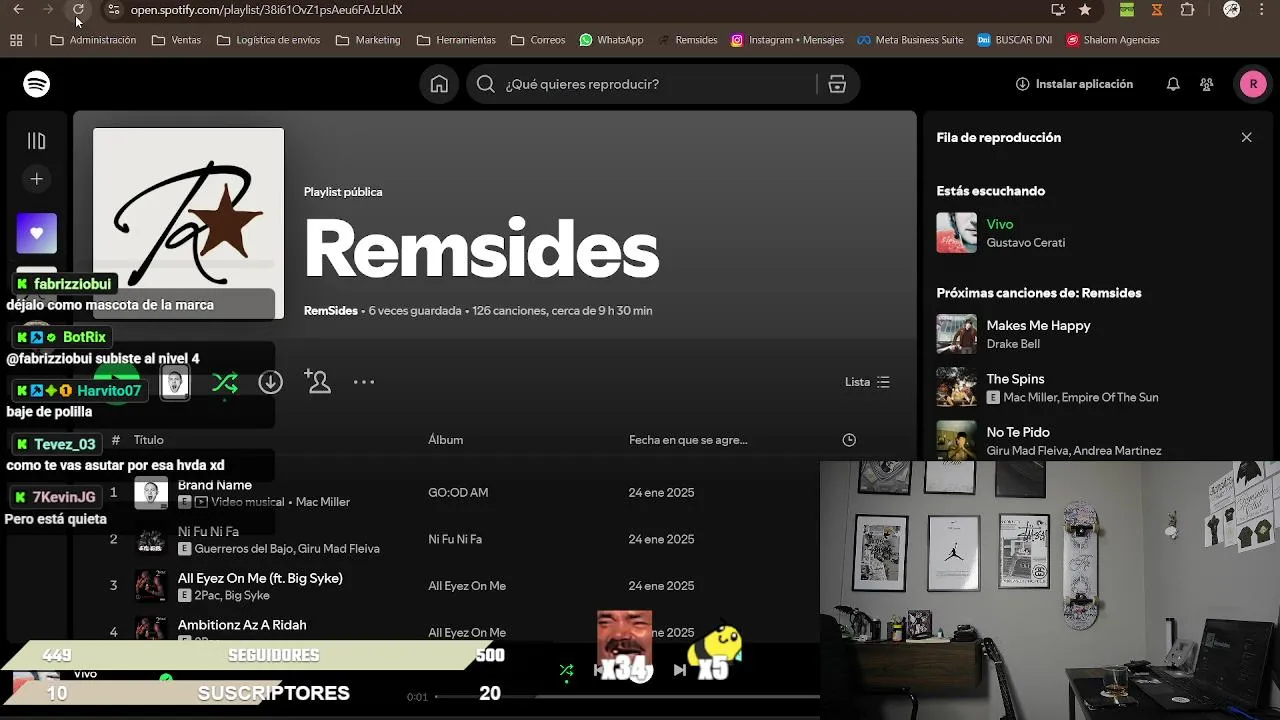The width and height of the screenshot is (1280, 720).
Task: Select The Spins in the queue
Action: click(1015, 379)
